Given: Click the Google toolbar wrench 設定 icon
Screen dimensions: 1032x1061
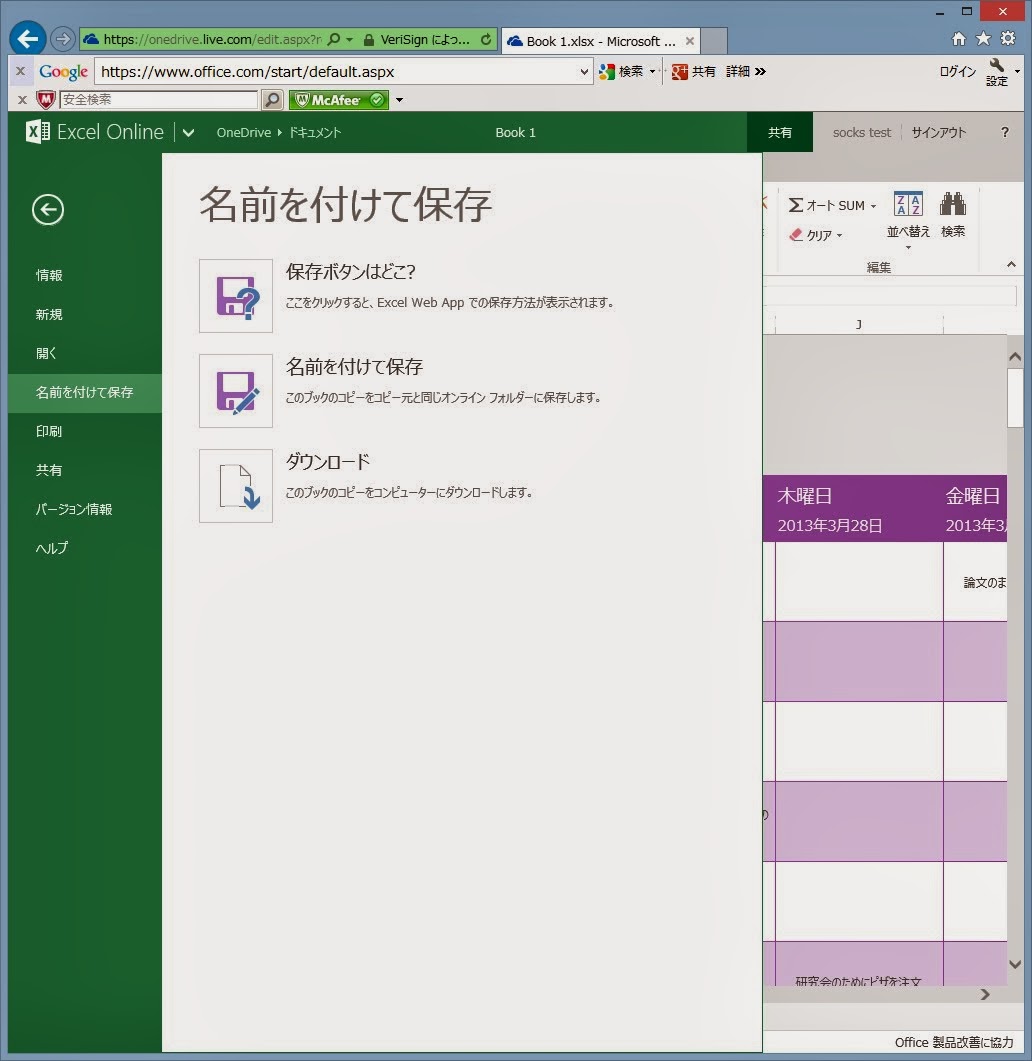Looking at the screenshot, I should pos(997,72).
